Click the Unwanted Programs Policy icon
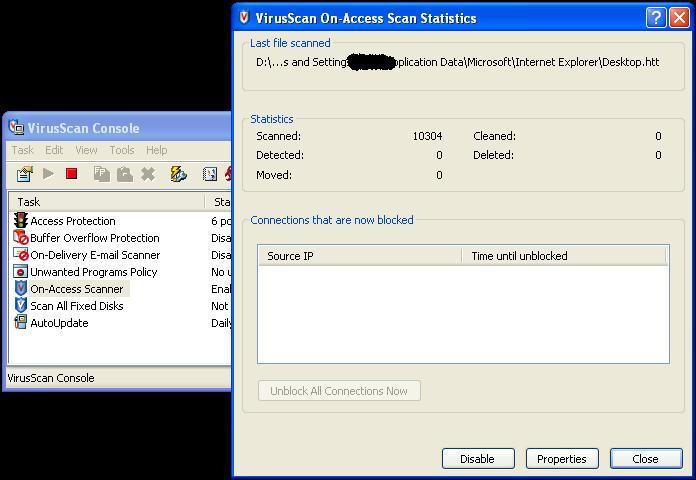The width and height of the screenshot is (696, 480). pos(20,271)
